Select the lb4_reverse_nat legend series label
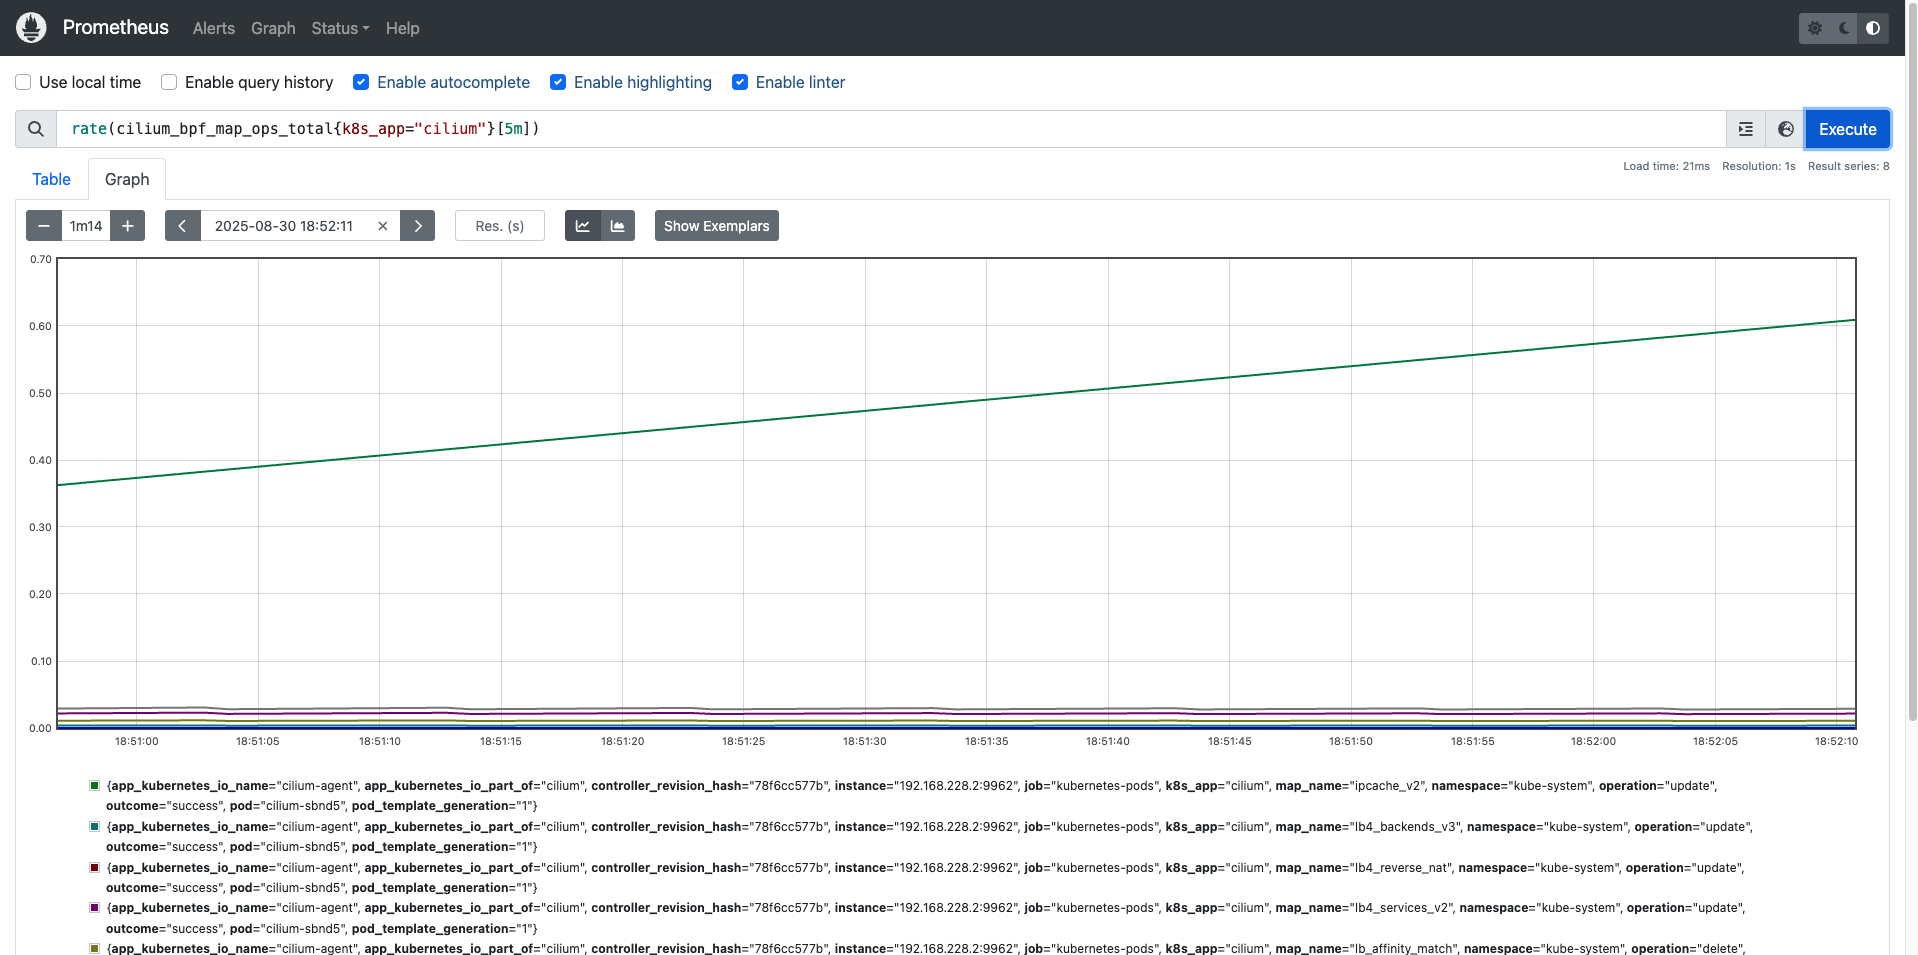 (x=925, y=878)
